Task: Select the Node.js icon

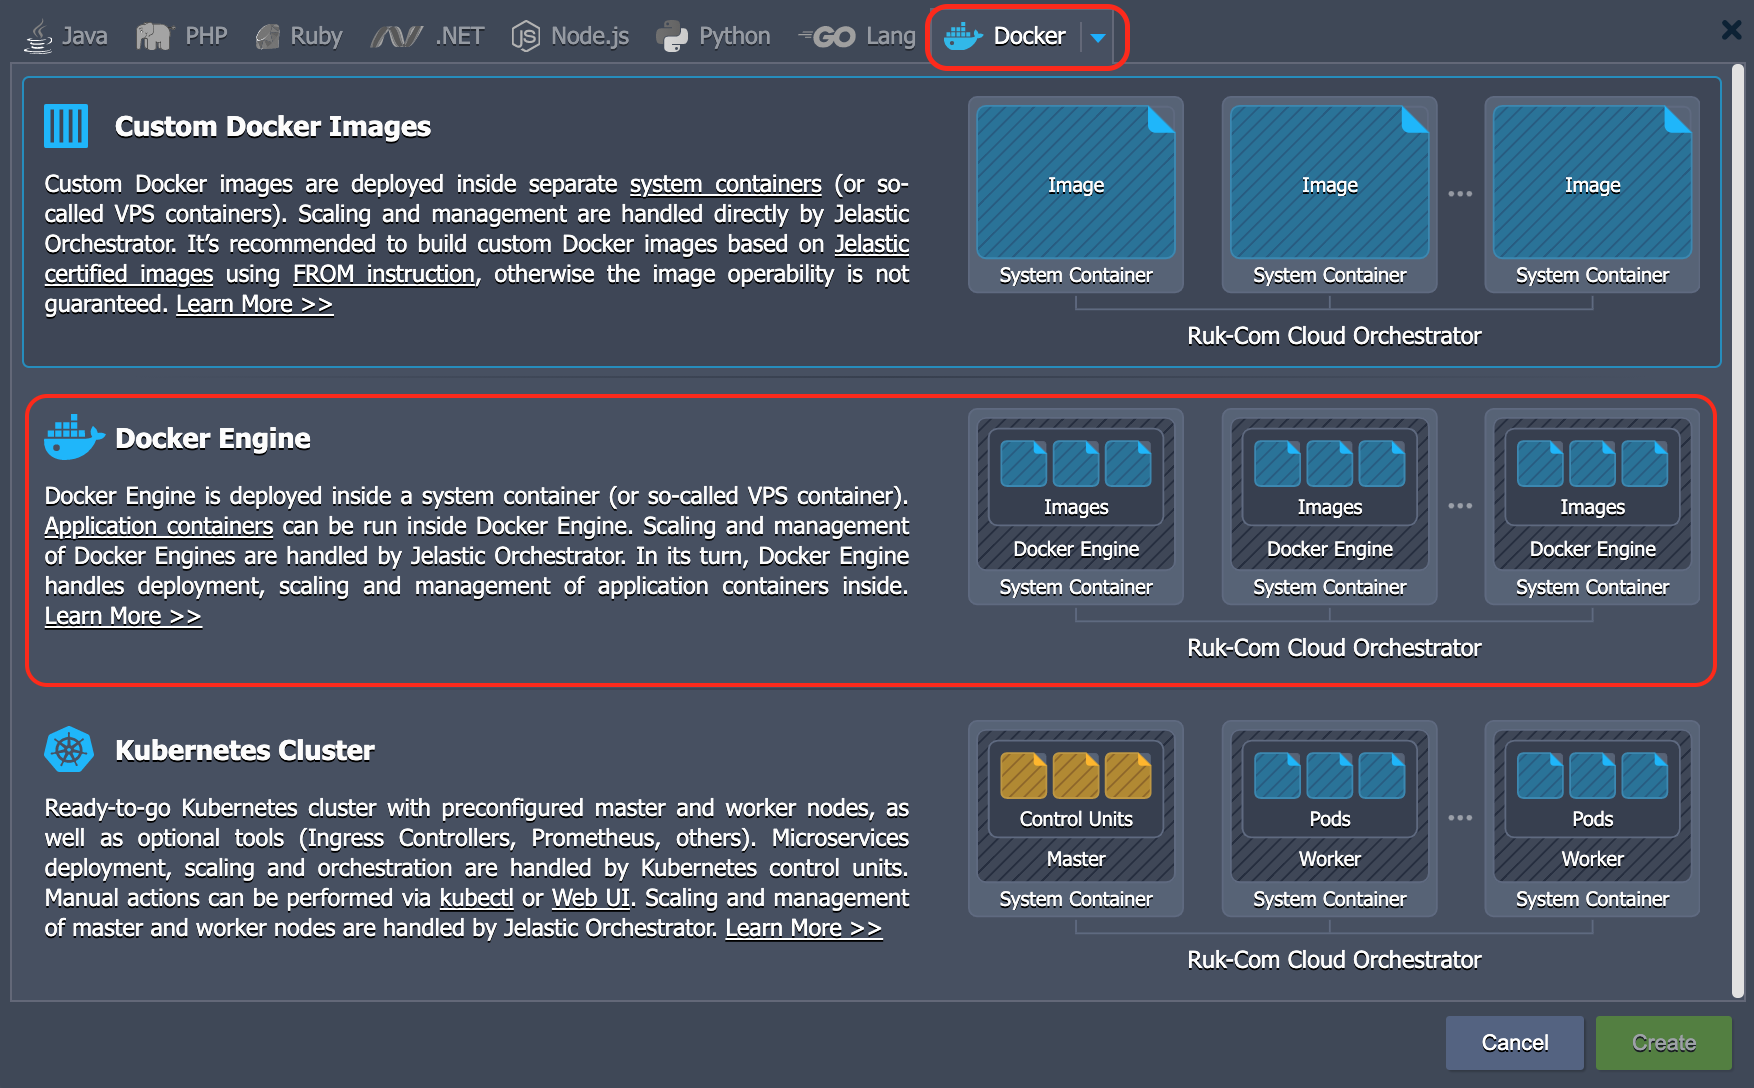Action: 524,35
